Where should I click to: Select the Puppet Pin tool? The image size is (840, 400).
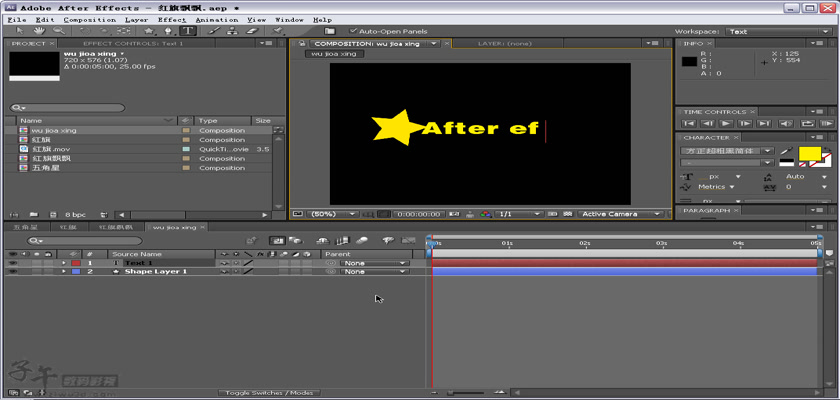pos(278,32)
